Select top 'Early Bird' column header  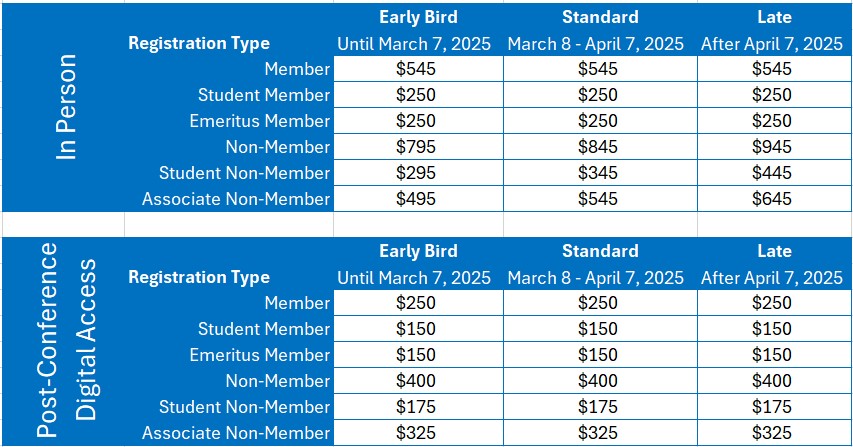[x=418, y=17]
